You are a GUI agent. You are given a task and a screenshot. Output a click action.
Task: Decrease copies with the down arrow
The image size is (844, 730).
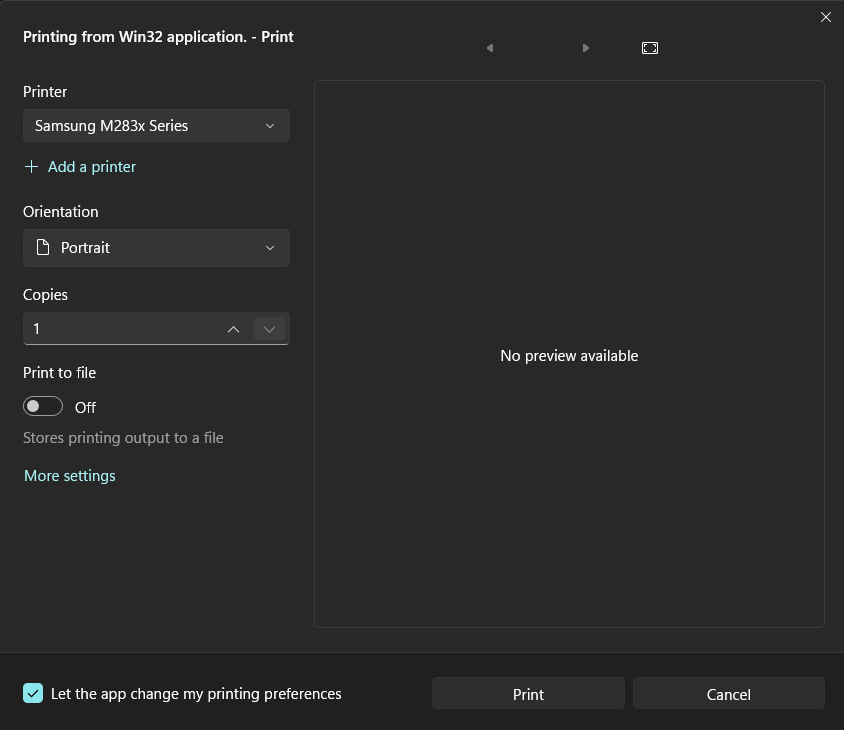click(x=269, y=329)
